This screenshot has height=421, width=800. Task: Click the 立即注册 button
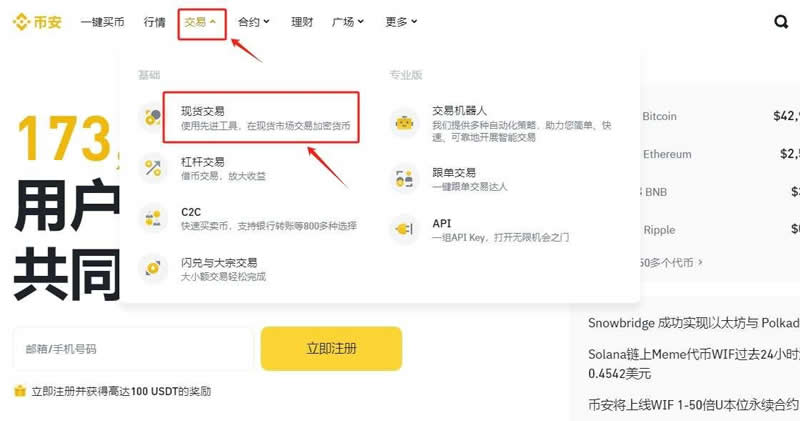331,349
